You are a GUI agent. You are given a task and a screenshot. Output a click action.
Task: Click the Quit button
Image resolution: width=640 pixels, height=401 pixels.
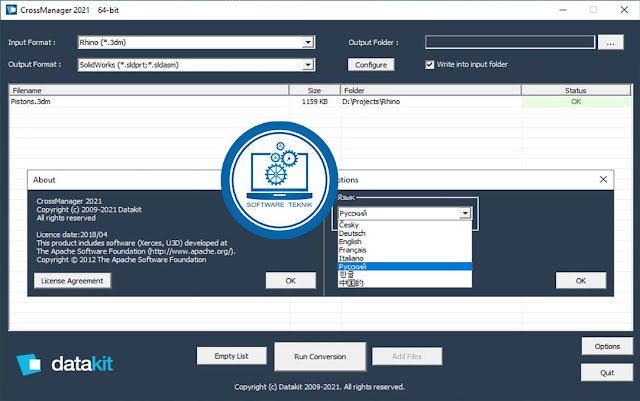pos(607,372)
